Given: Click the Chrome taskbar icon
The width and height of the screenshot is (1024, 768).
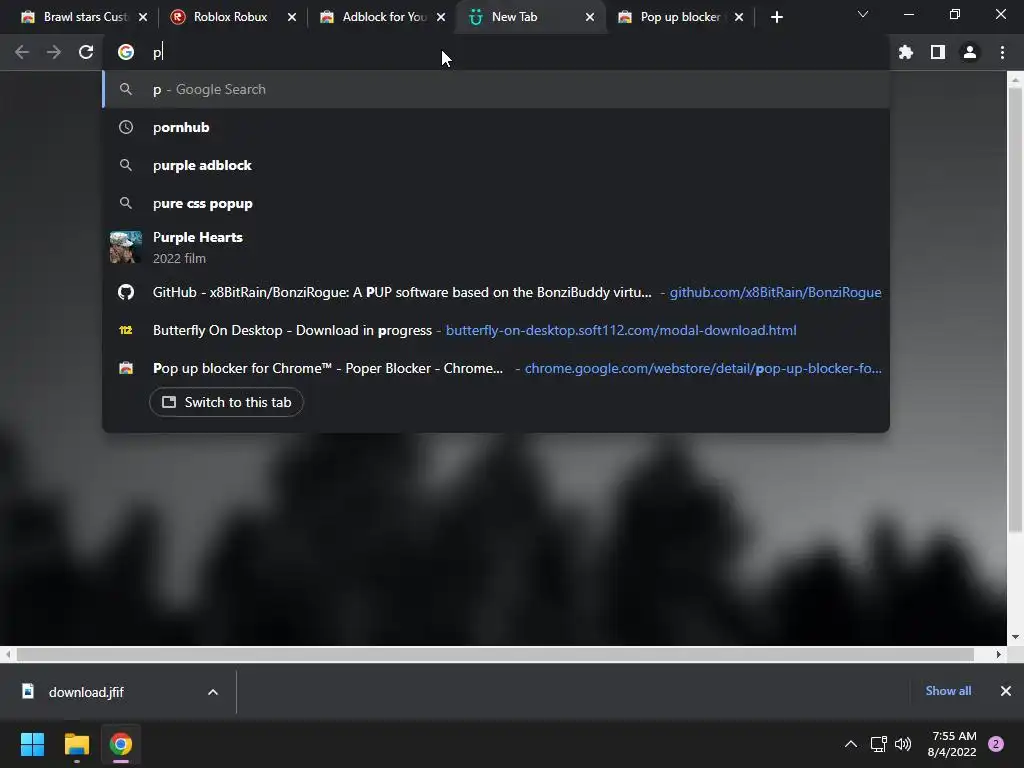Looking at the screenshot, I should point(121,744).
